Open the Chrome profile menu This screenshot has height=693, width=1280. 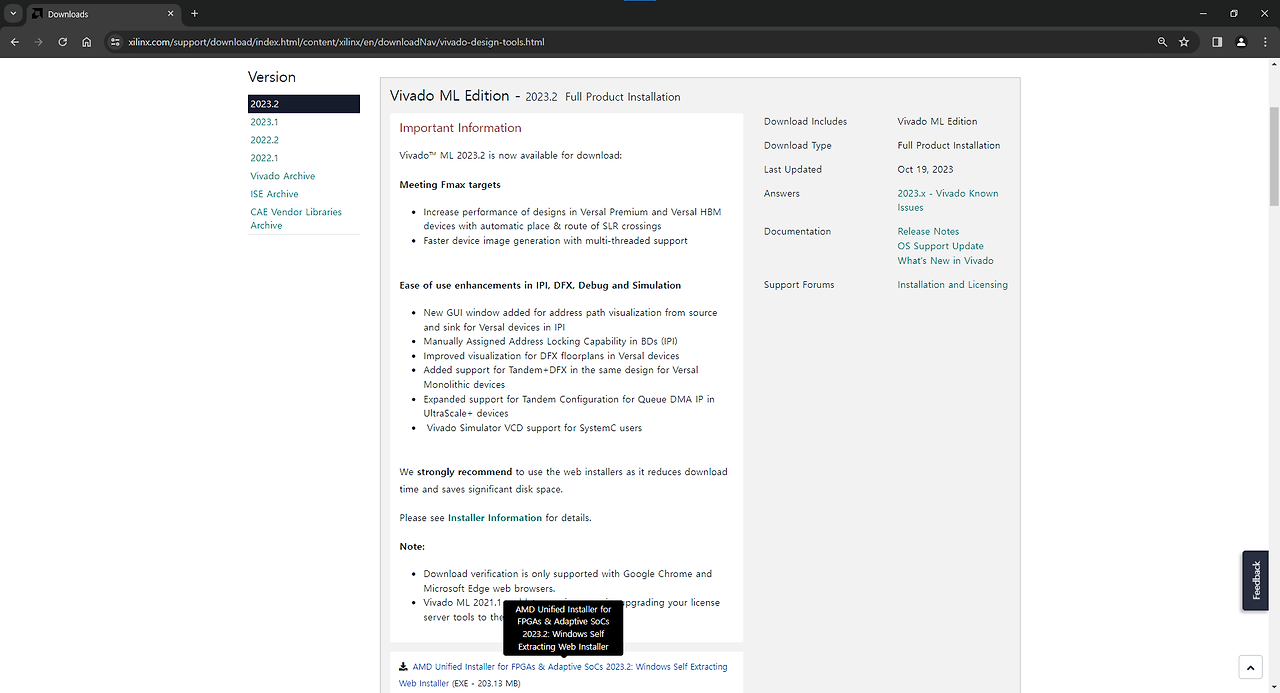[1241, 42]
